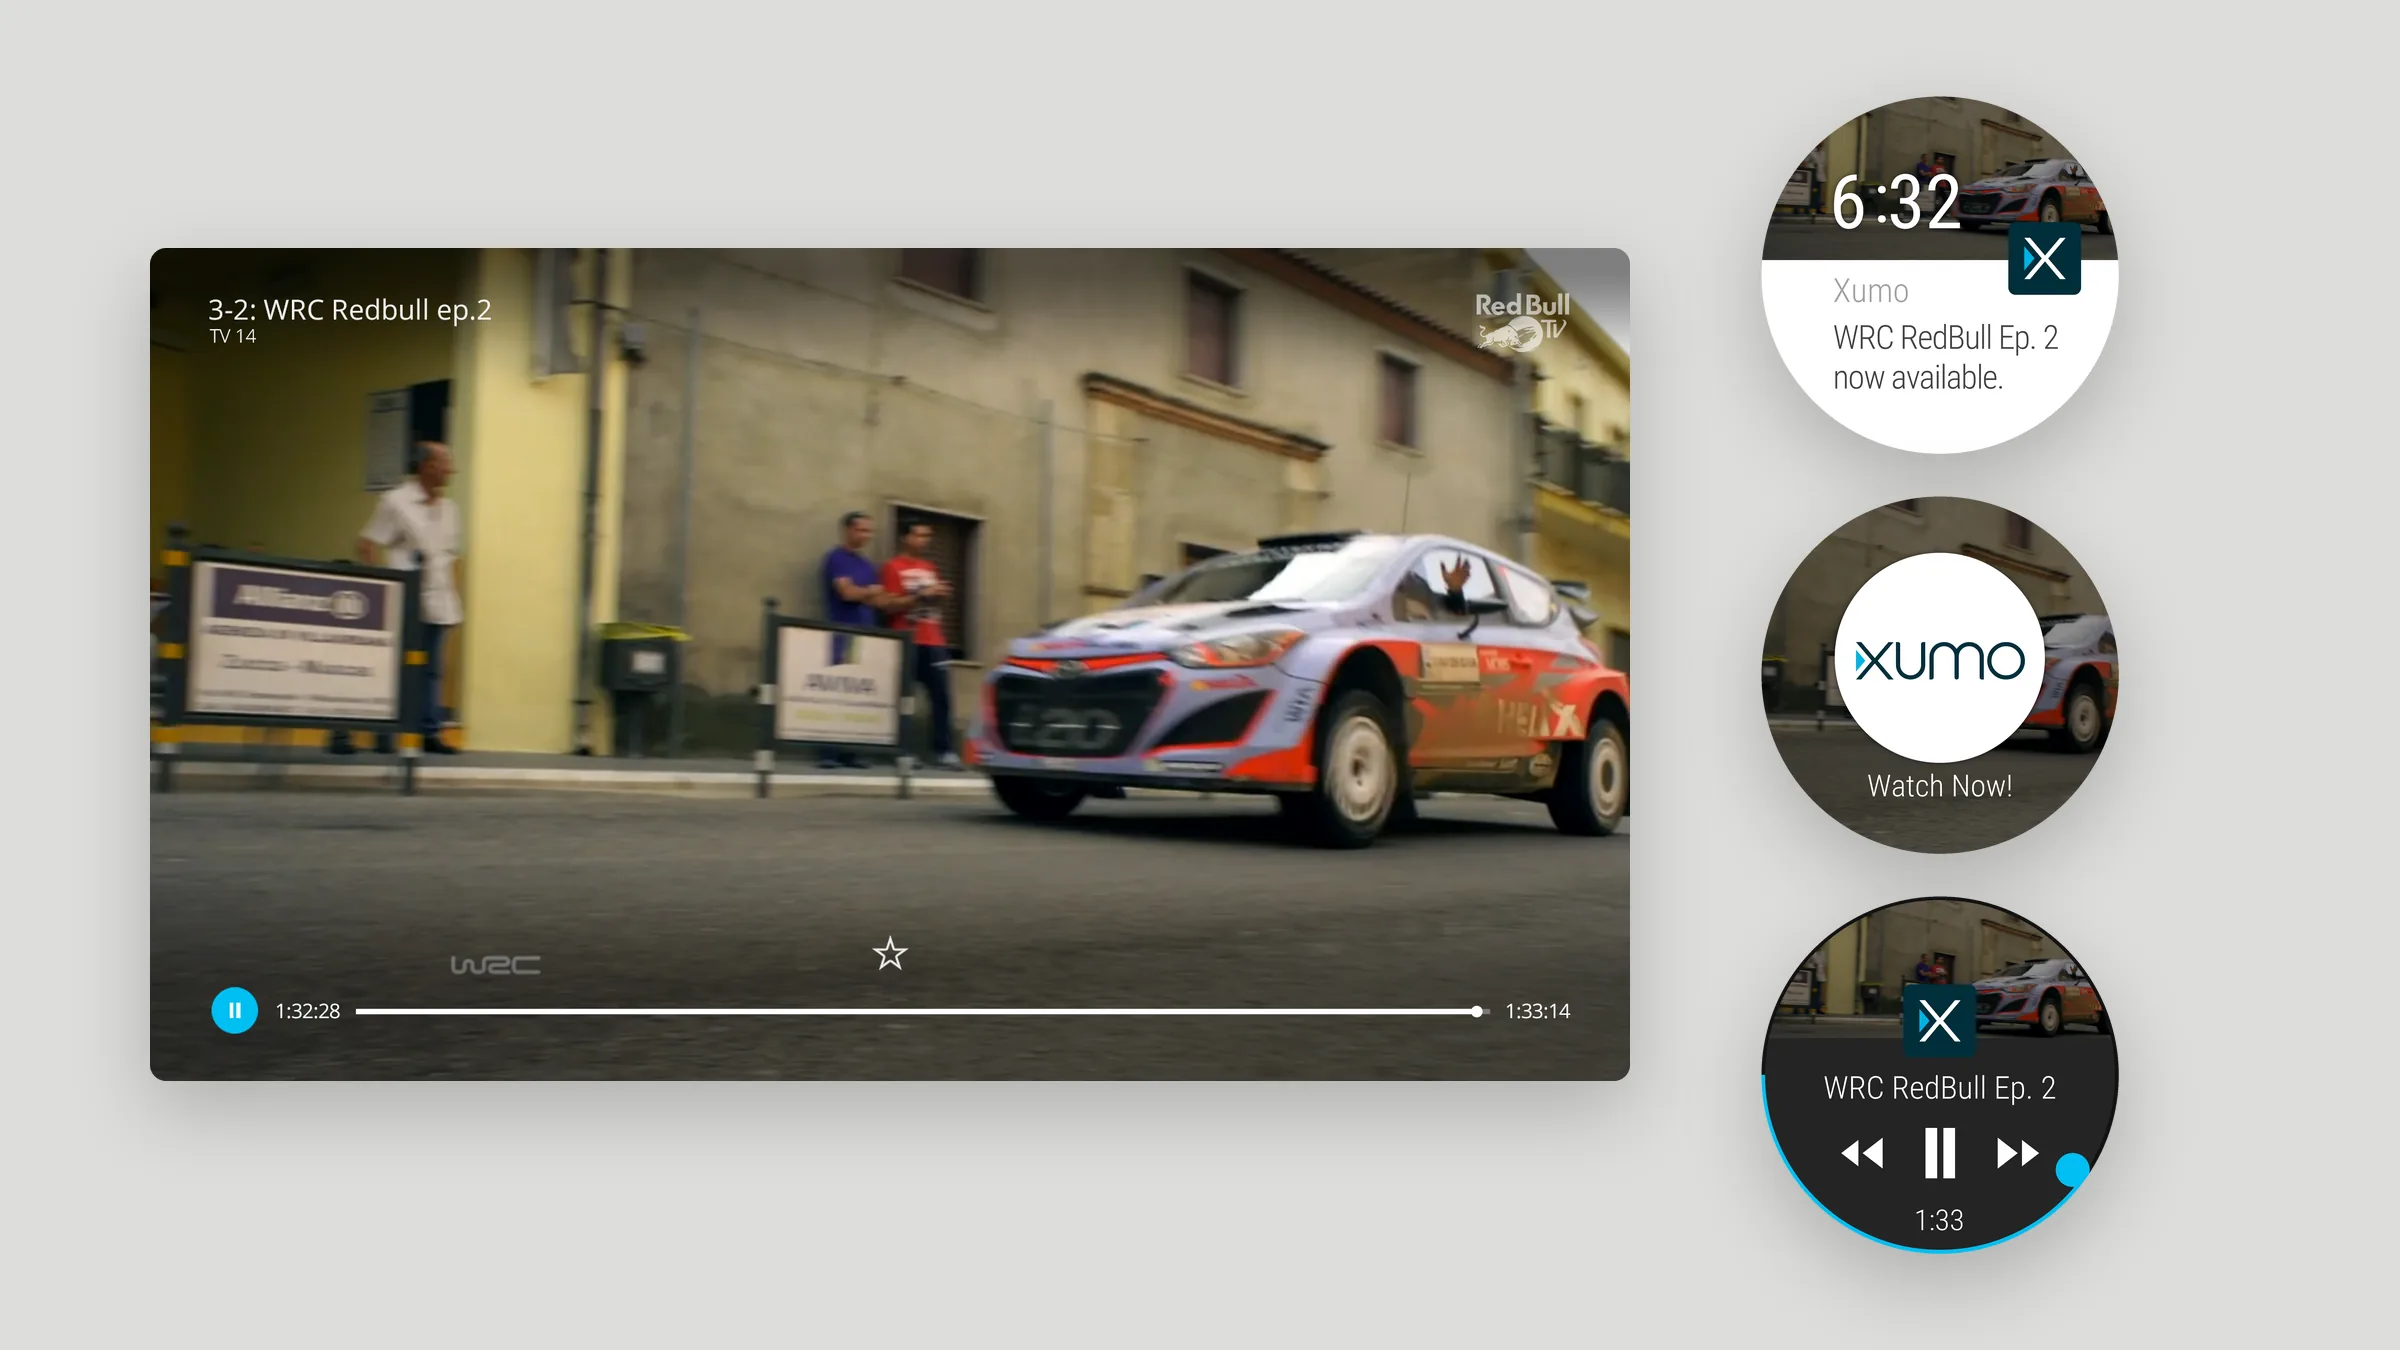
Task: Tap the 'Xumo' app name on the watch notification
Action: click(x=1871, y=291)
